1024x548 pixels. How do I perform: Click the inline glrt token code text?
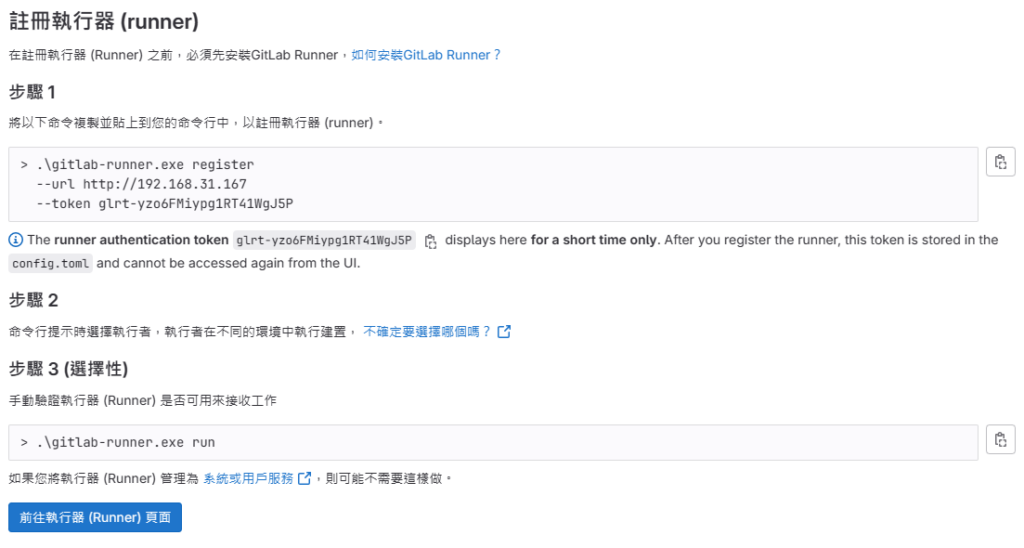pos(324,240)
